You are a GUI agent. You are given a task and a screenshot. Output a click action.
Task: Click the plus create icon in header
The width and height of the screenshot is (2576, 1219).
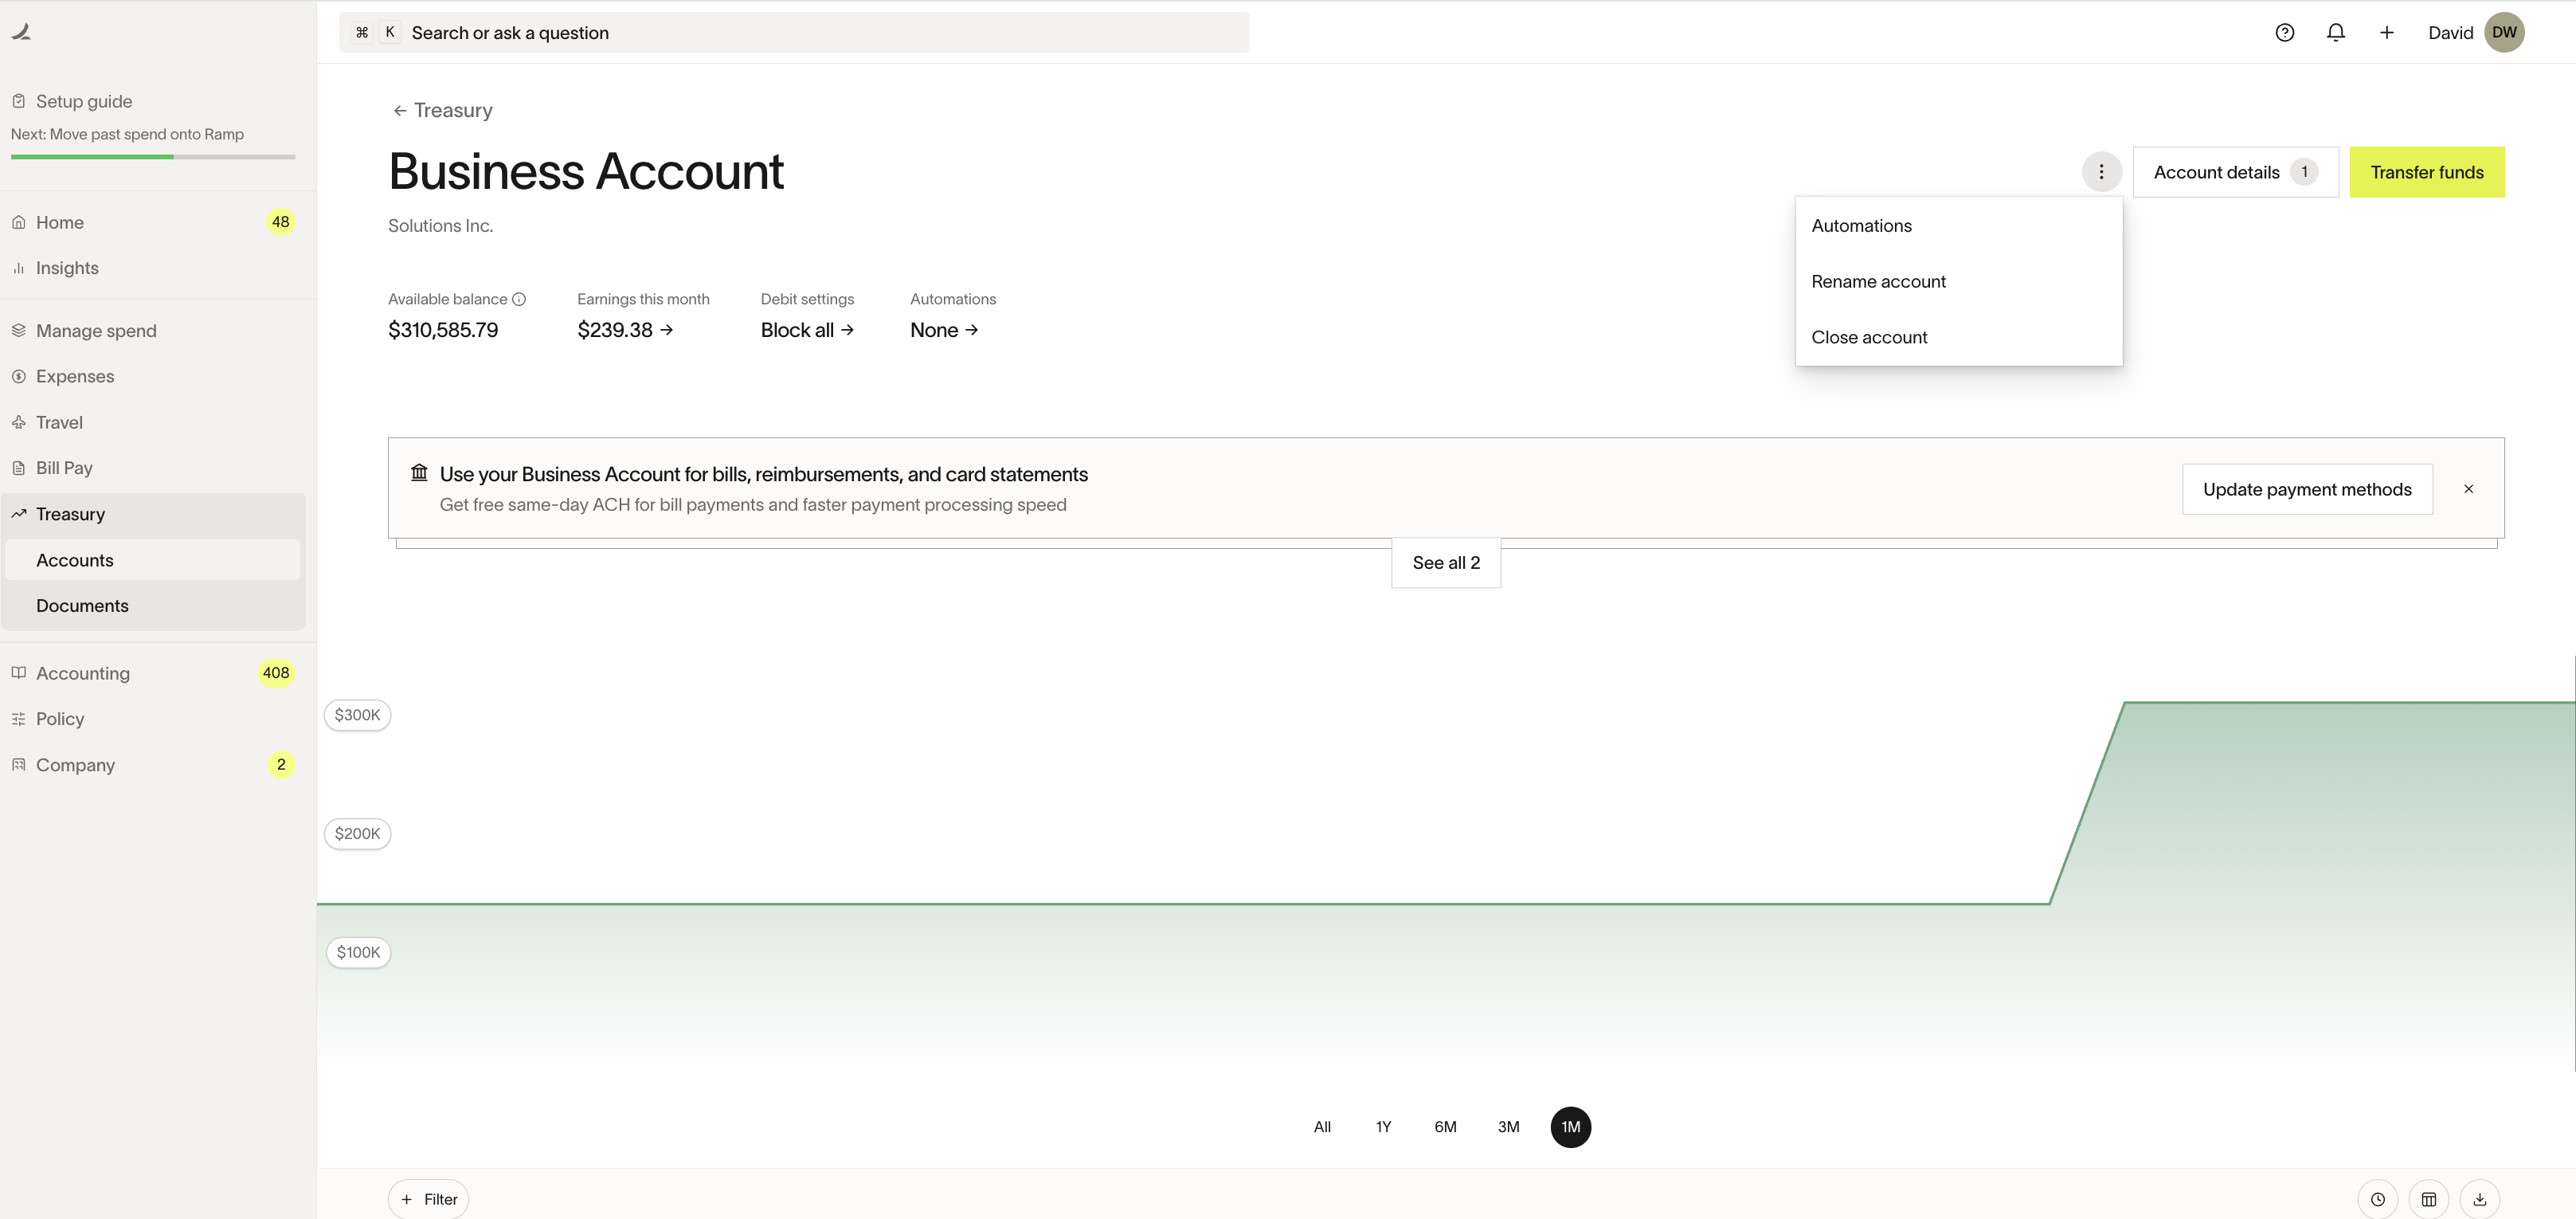click(2386, 32)
